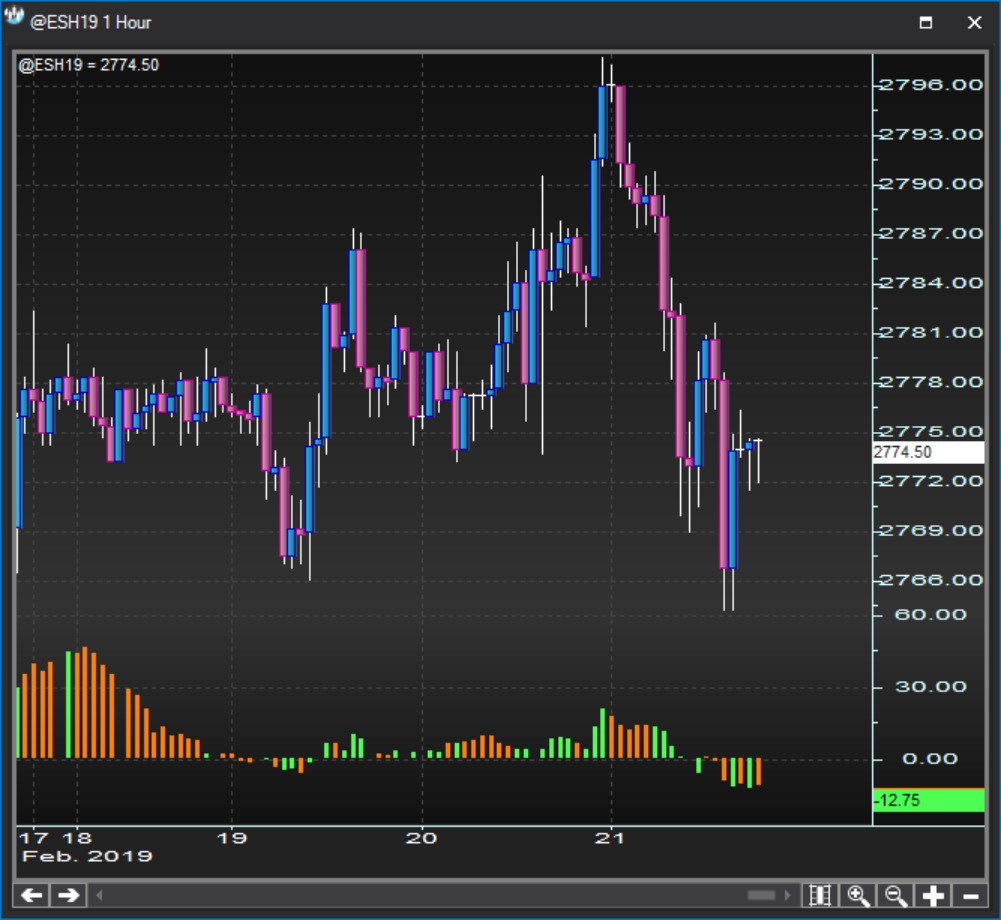The width and height of the screenshot is (1001, 920).
Task: Select the "@ESH19 1 Hour" window title
Action: click(91, 23)
